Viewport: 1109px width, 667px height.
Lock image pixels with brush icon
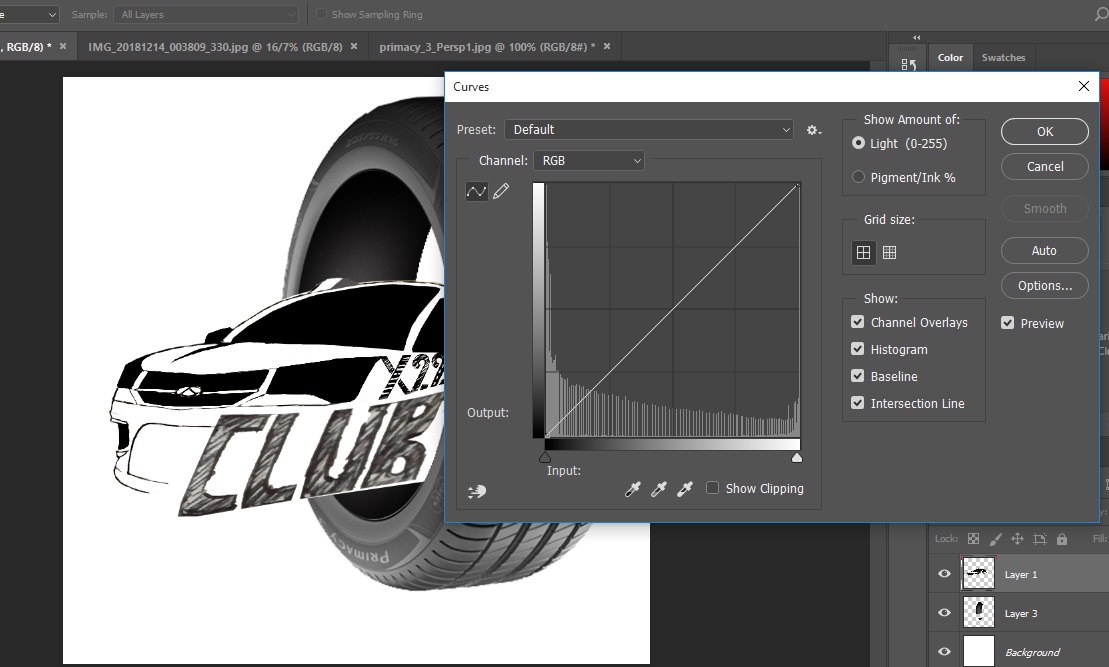pos(995,539)
